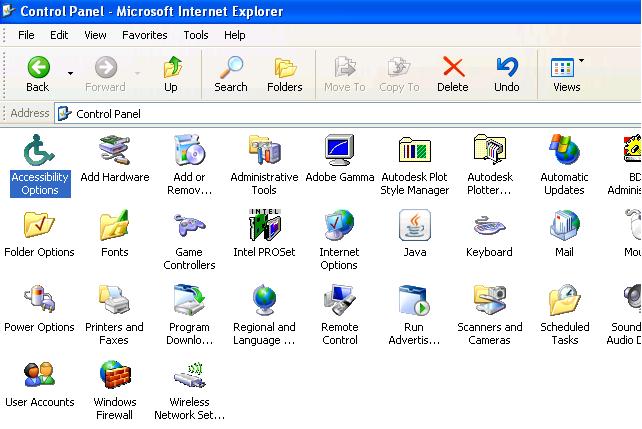Click the Undo toolbar button
Image resolution: width=642 pixels, height=429 pixels.
pyautogui.click(x=507, y=75)
